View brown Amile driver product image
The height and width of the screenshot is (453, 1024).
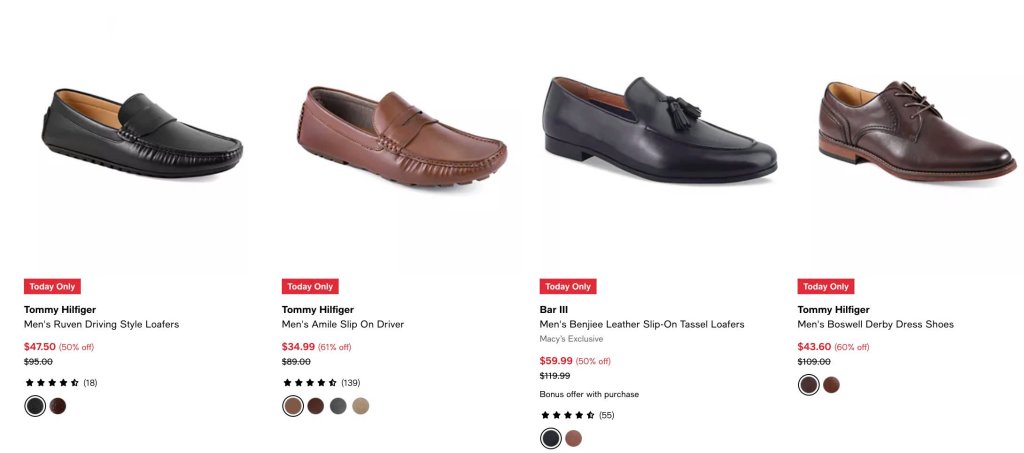401,136
